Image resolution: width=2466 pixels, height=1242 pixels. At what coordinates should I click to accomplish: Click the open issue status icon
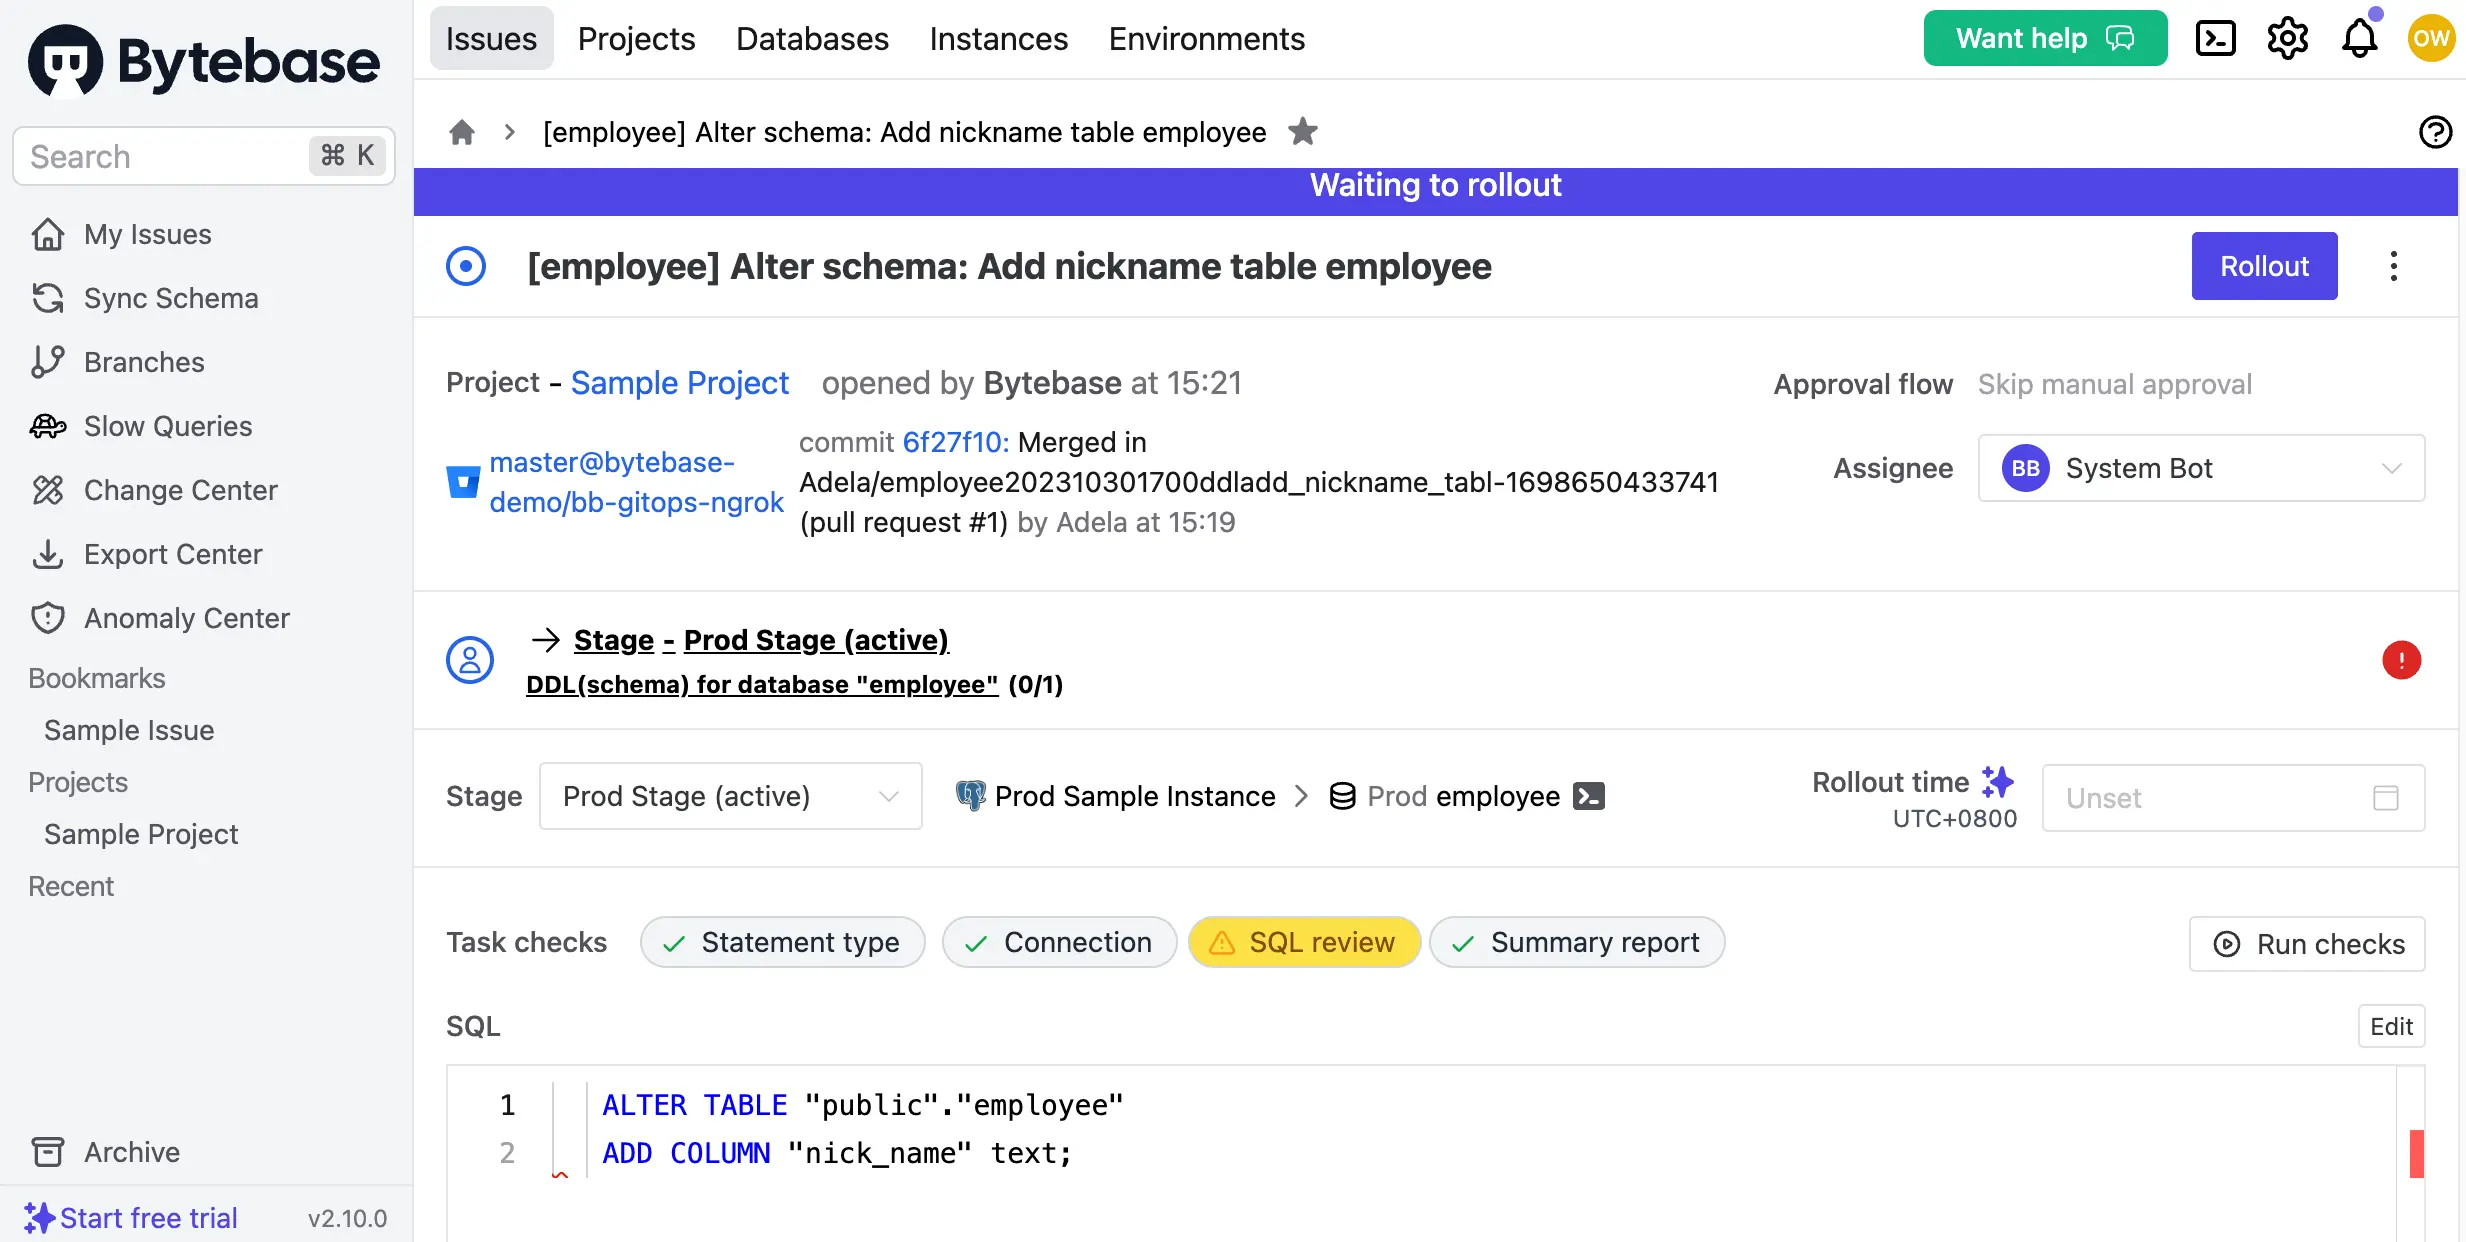(466, 266)
